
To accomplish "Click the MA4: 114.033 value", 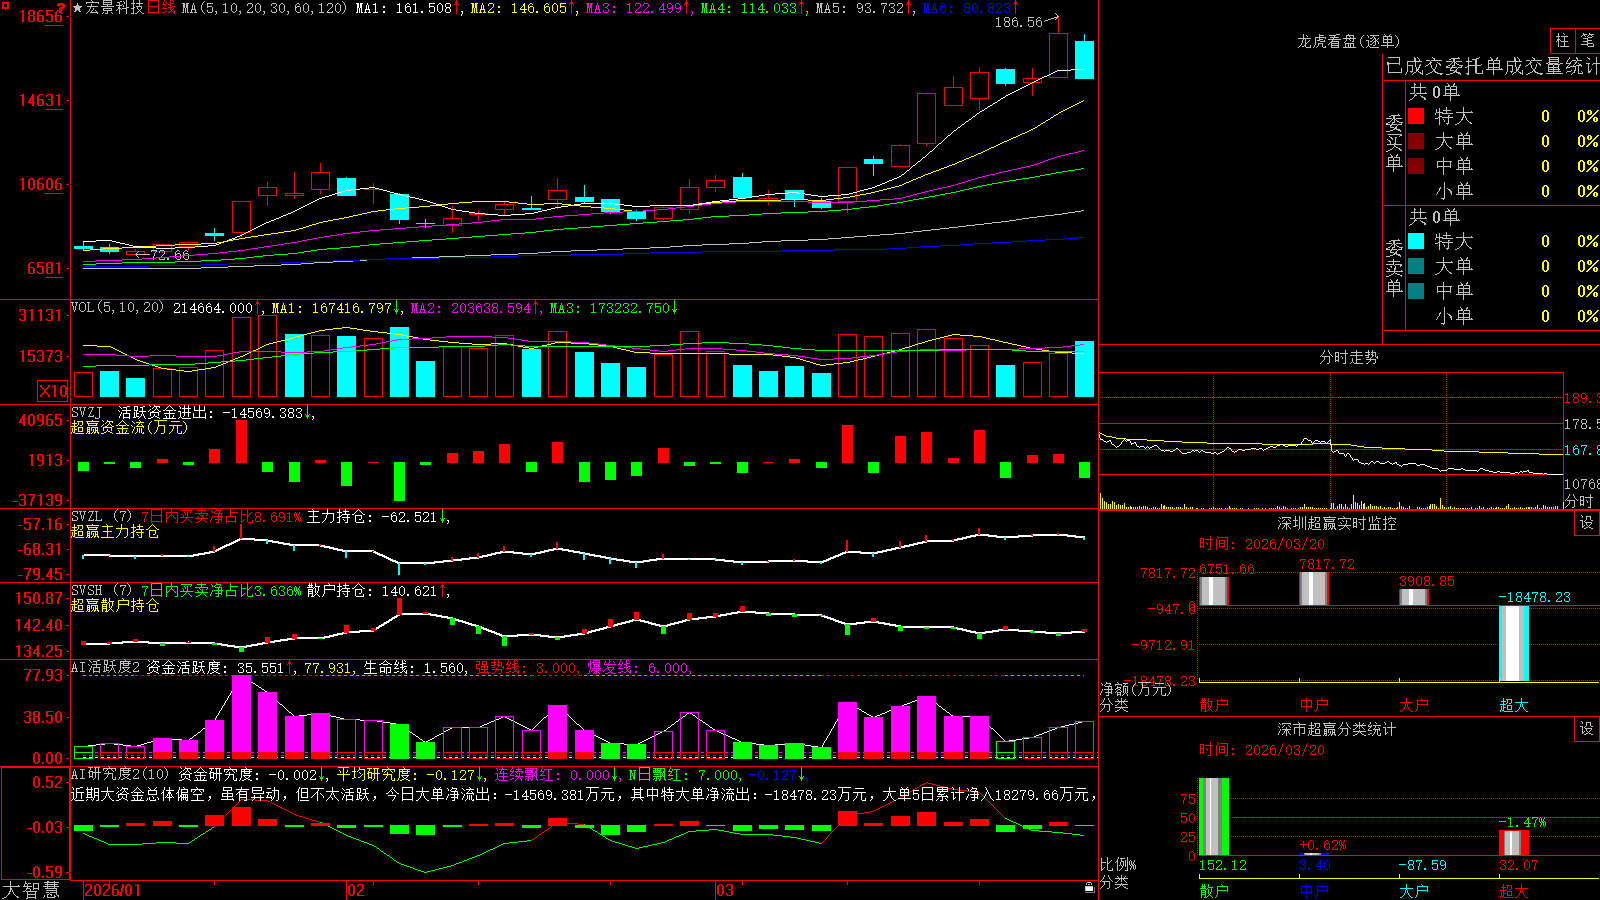I will pyautogui.click(x=753, y=8).
